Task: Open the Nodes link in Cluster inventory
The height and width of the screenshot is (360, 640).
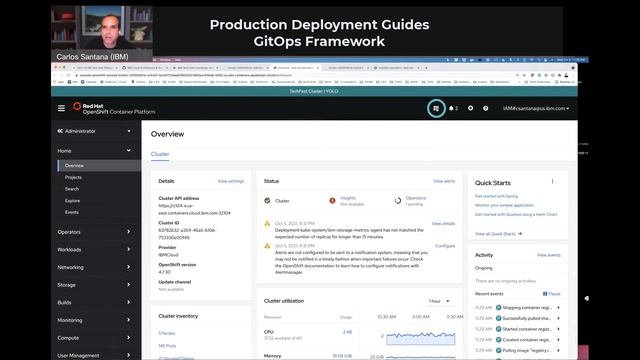Action: 167,333
